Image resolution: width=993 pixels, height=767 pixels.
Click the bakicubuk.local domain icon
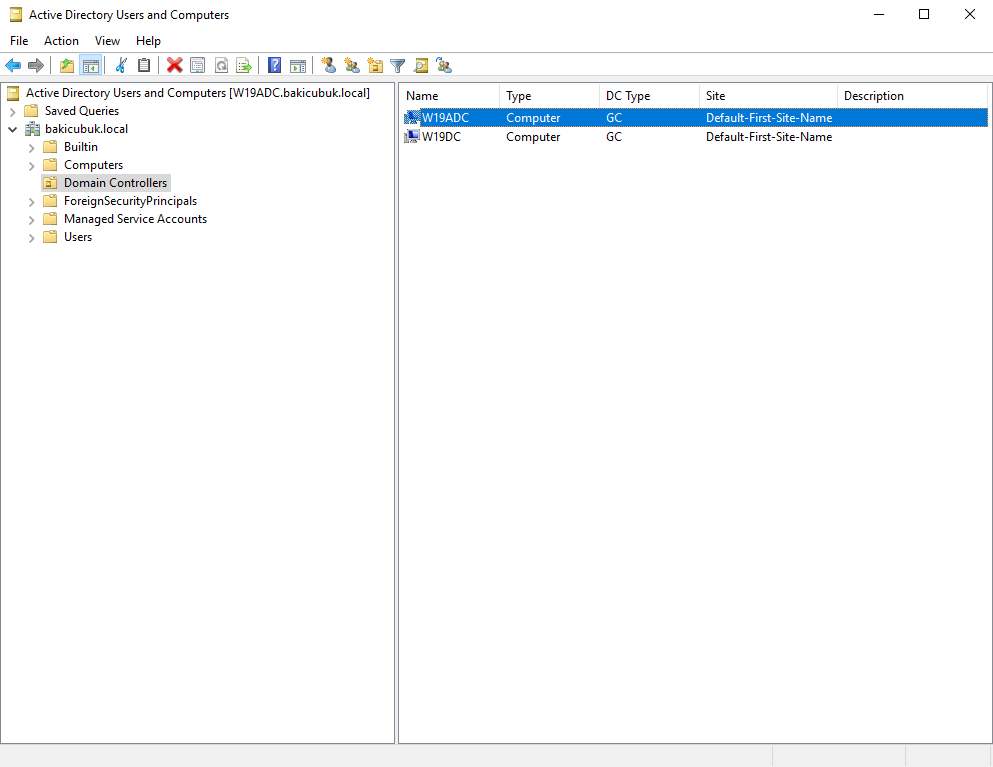(32, 129)
